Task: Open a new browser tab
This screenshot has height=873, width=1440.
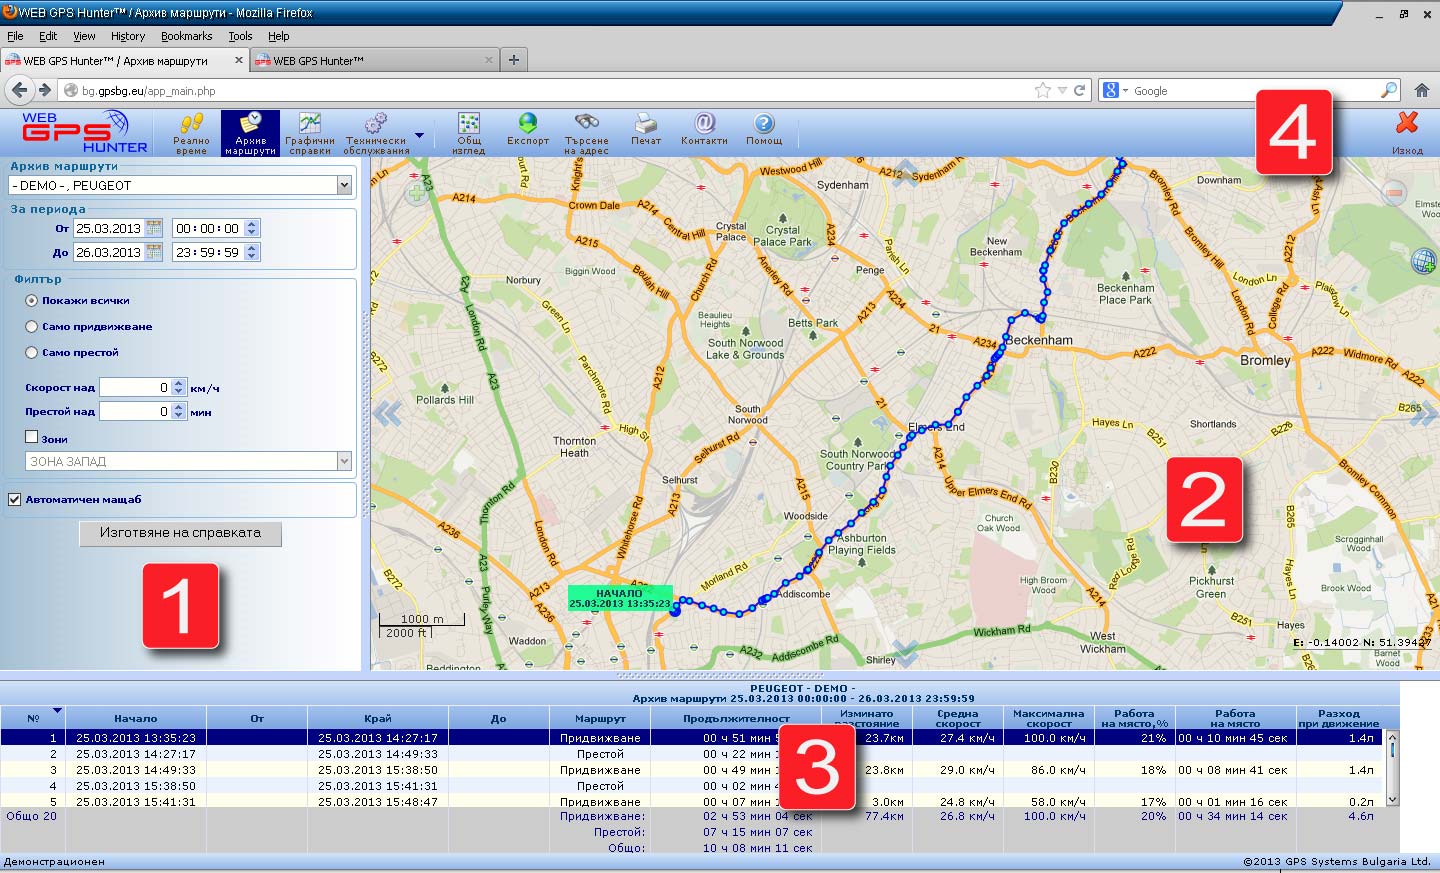Action: click(514, 60)
